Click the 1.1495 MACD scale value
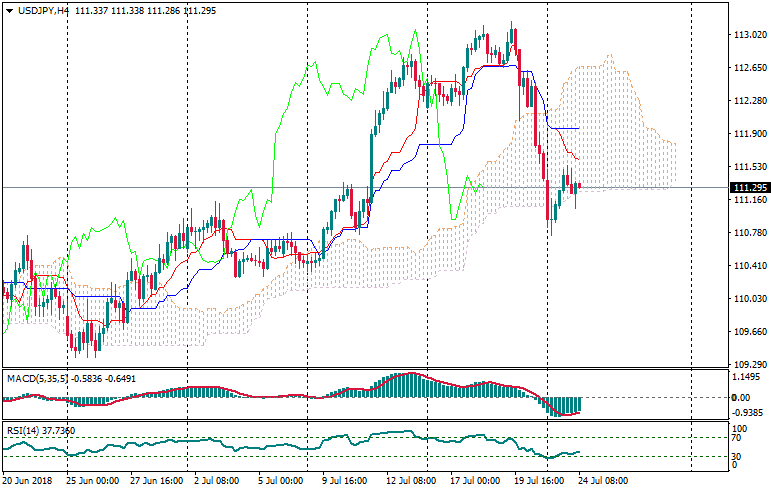This screenshot has height=492, width=771. coord(747,377)
